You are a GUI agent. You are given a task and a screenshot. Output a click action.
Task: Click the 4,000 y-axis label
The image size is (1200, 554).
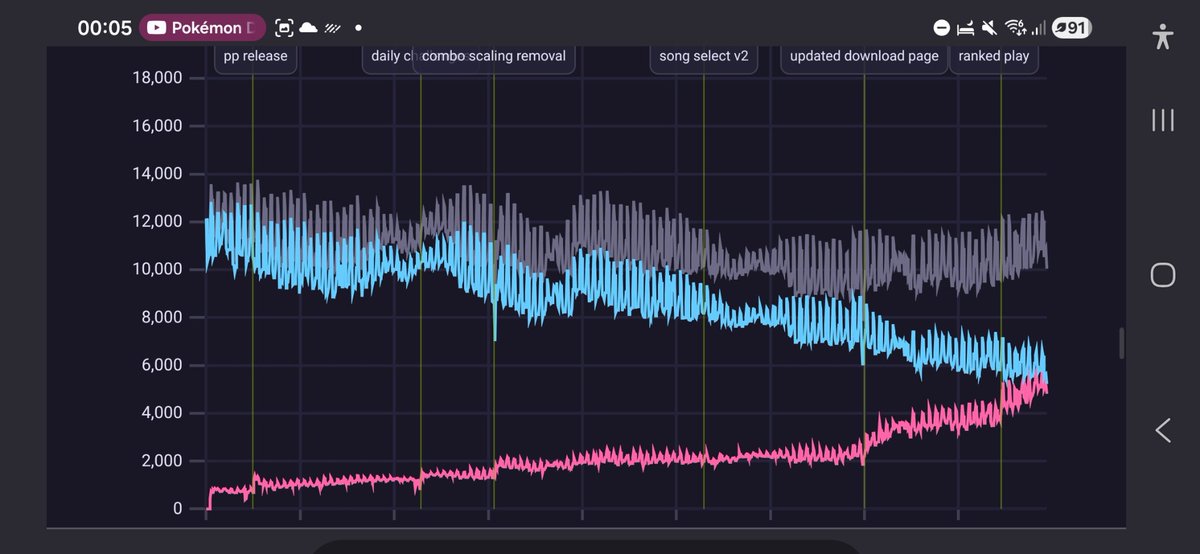160,414
